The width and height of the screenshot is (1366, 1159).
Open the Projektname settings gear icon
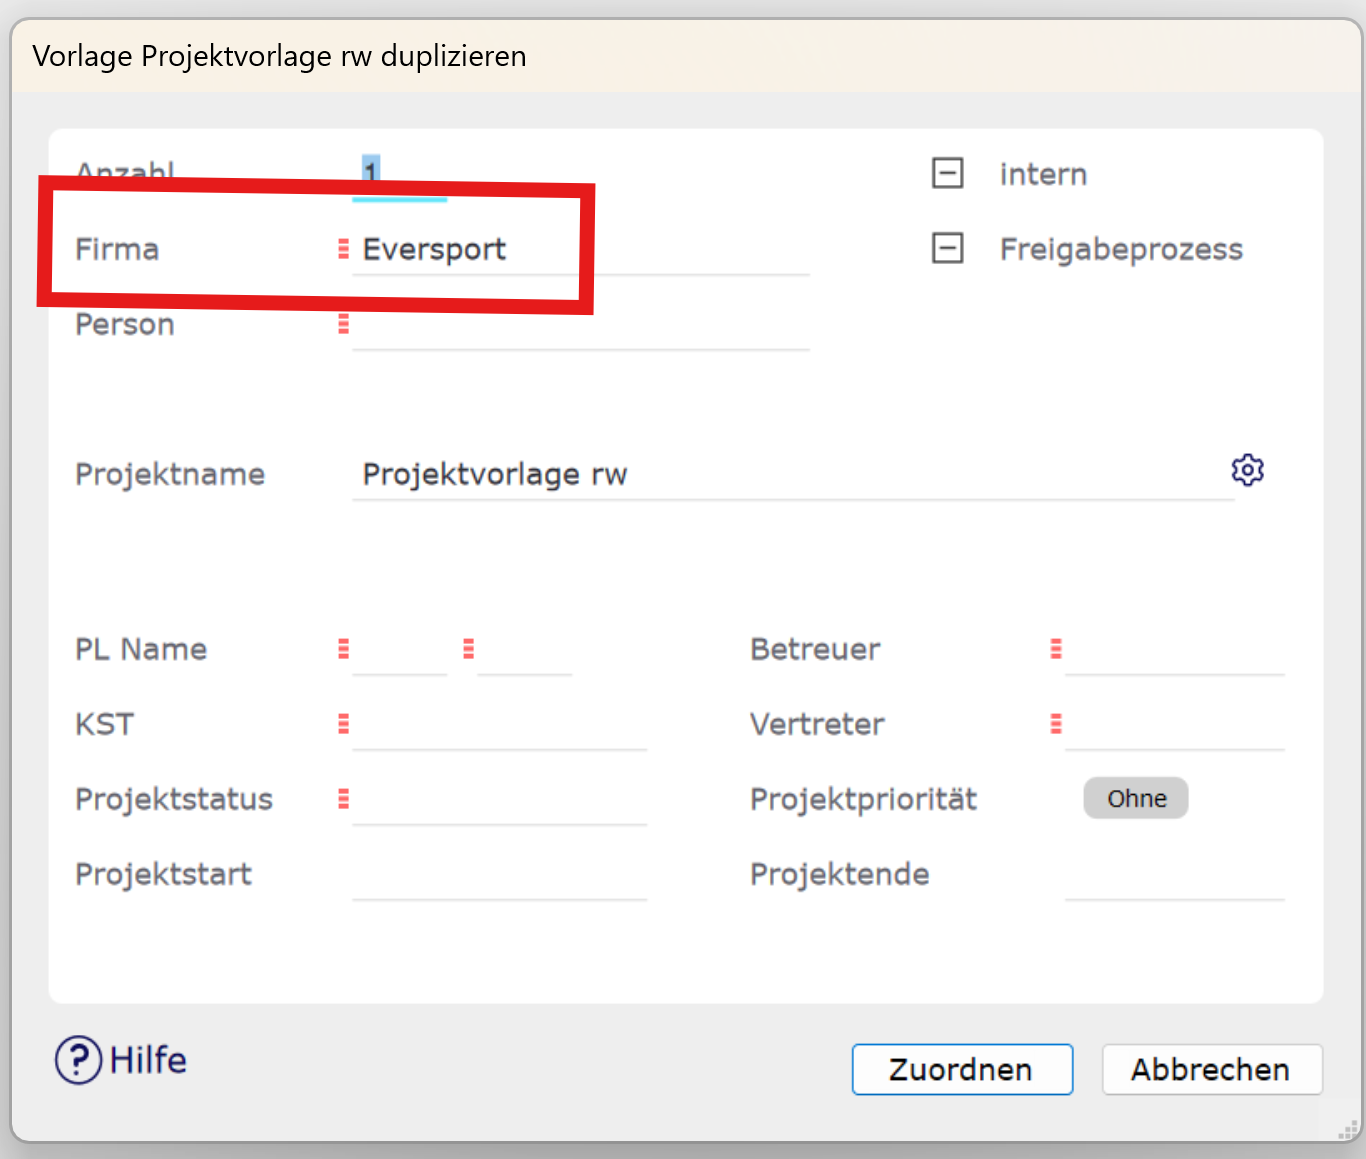pyautogui.click(x=1247, y=470)
